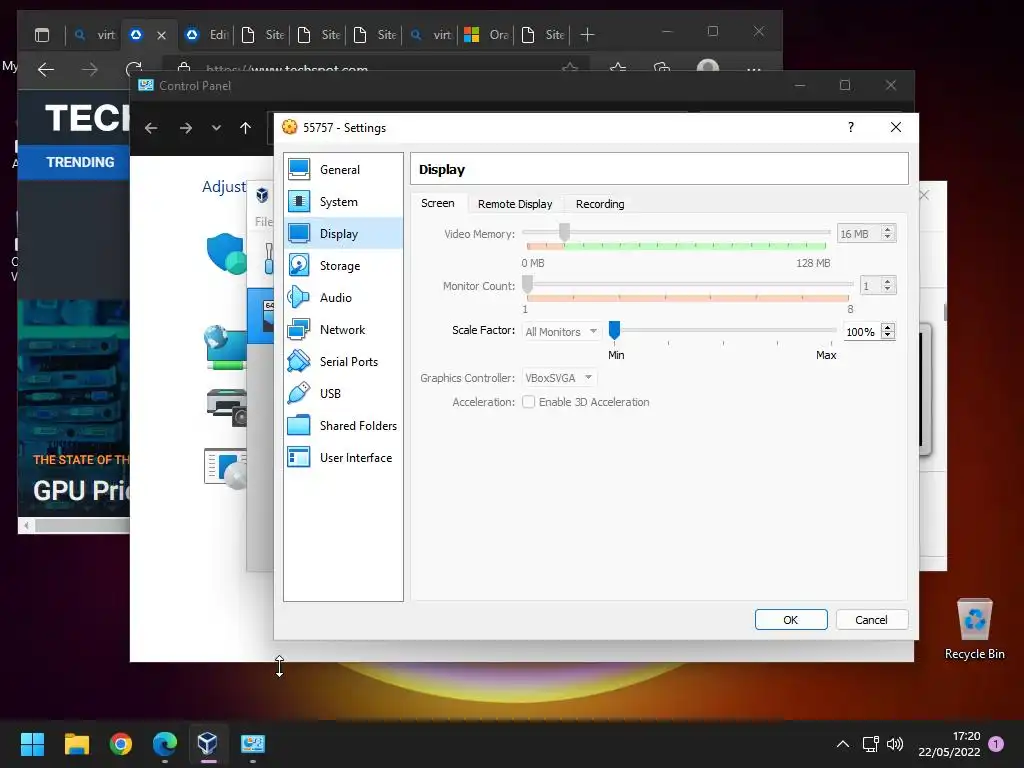This screenshot has height=768, width=1024.
Task: Switch to Edge tab titled Edi
Action: [x=206, y=35]
